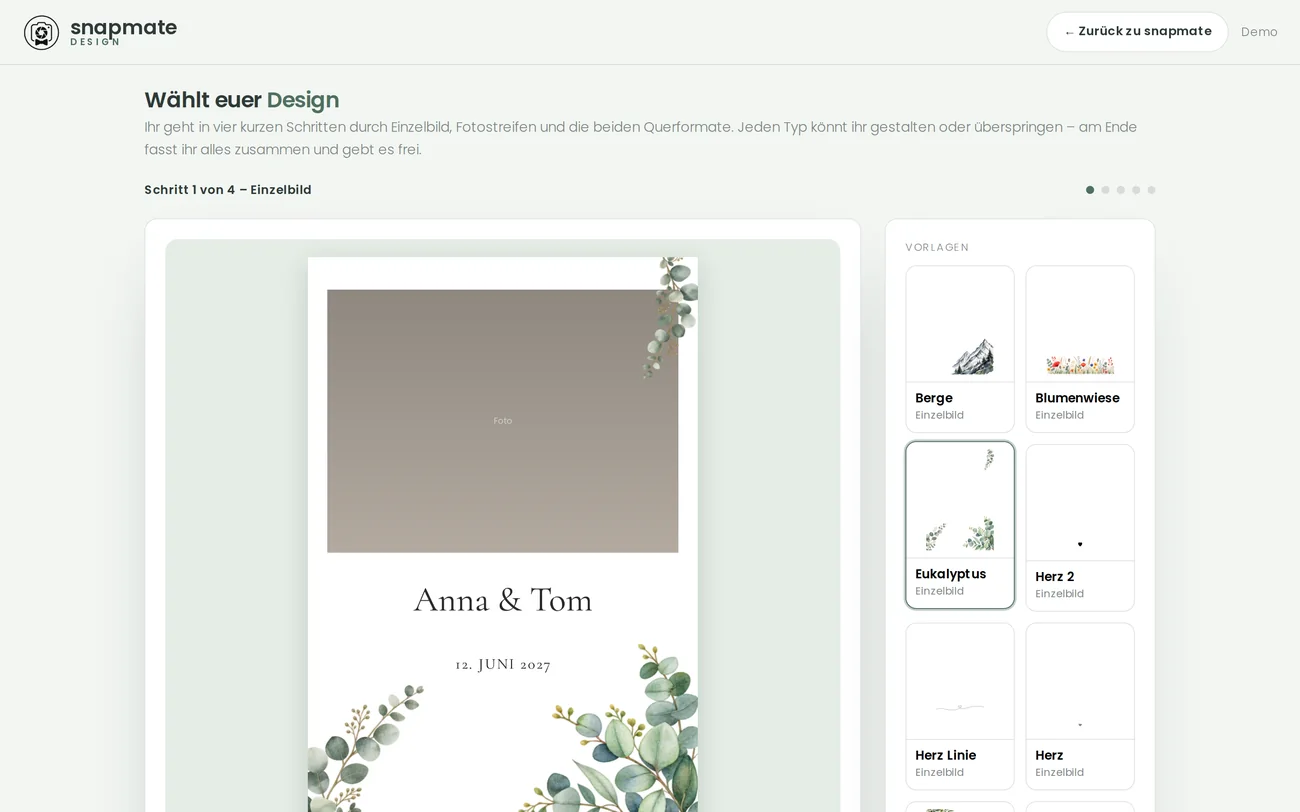Click the Foto placeholder in preview

(503, 421)
